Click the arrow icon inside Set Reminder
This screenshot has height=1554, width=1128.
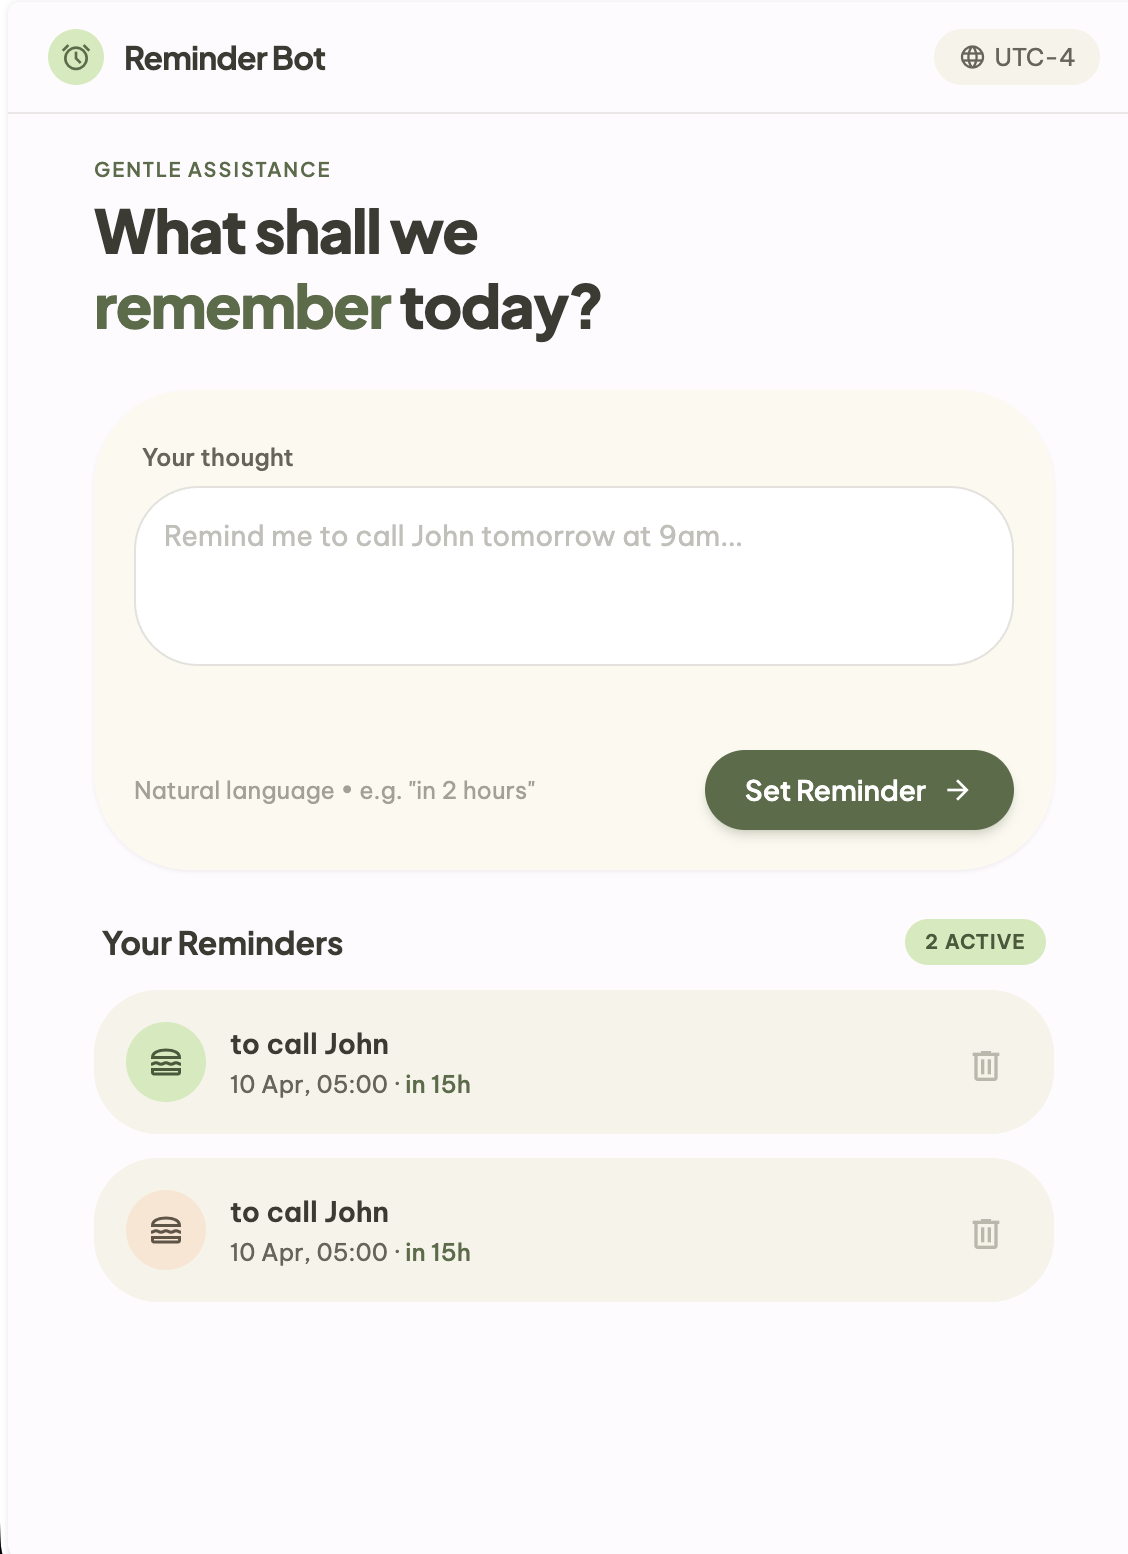(x=960, y=790)
